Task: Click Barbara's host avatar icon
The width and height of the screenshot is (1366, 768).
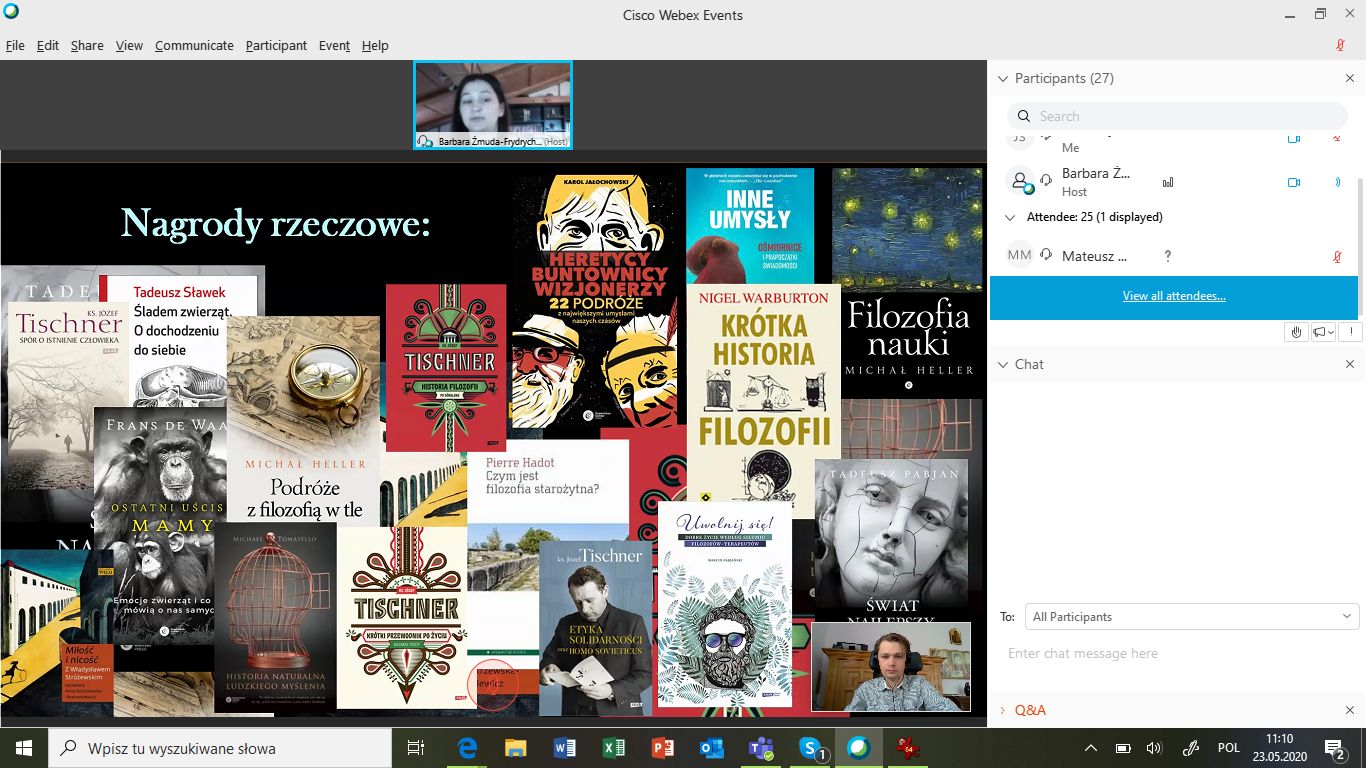Action: point(1019,181)
